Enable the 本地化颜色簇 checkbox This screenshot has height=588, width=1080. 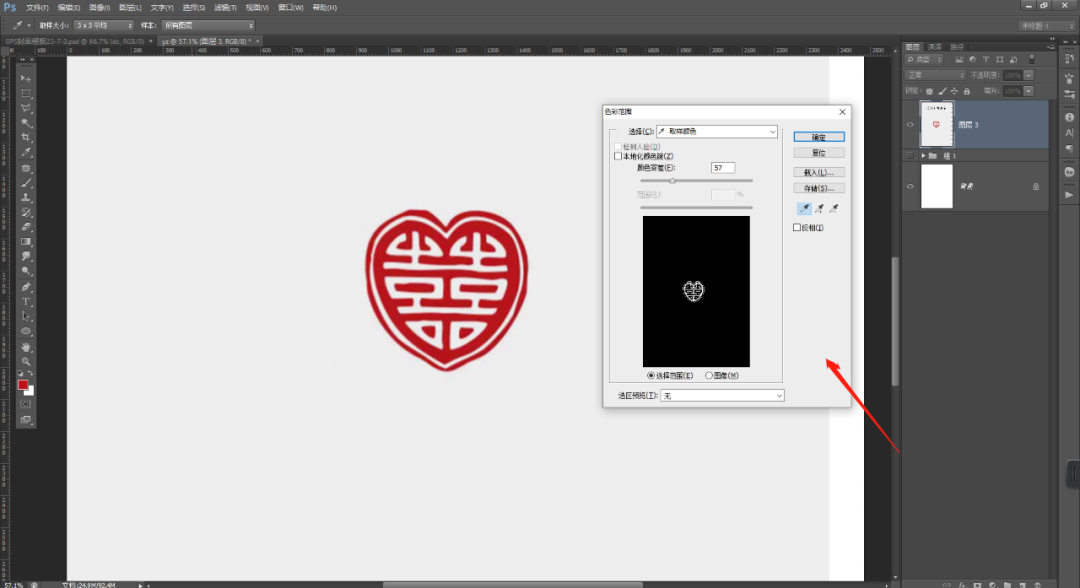point(617,156)
